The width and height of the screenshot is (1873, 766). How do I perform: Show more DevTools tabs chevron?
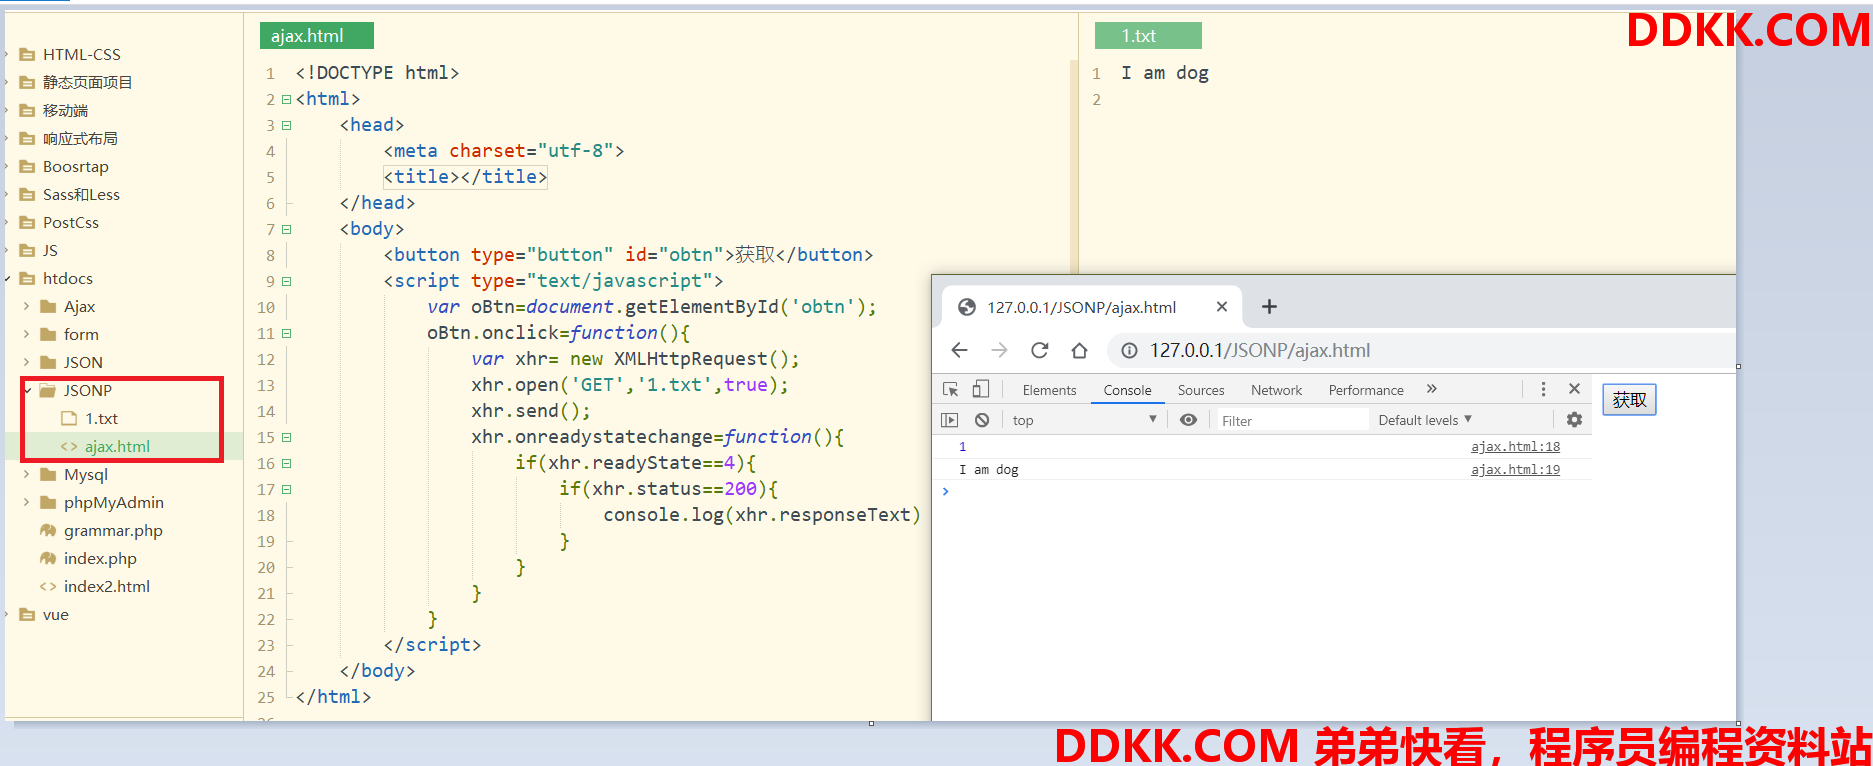(1431, 389)
